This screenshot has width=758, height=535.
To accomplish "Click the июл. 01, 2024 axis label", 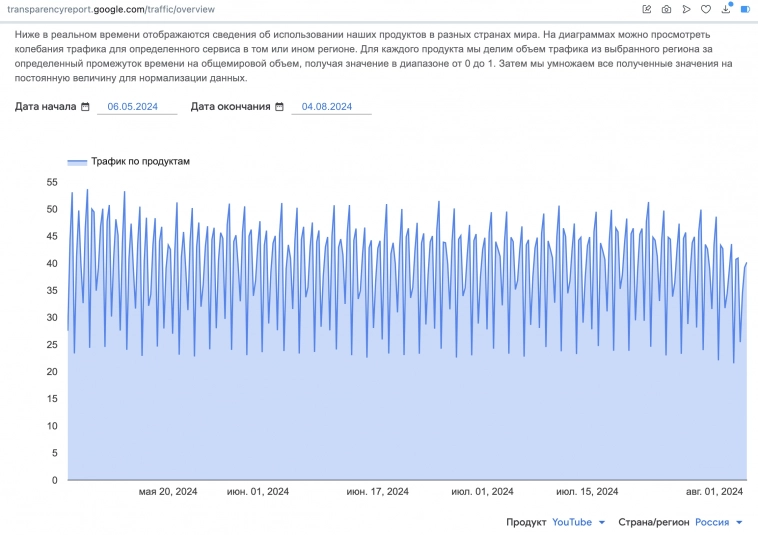I will 482,491.
